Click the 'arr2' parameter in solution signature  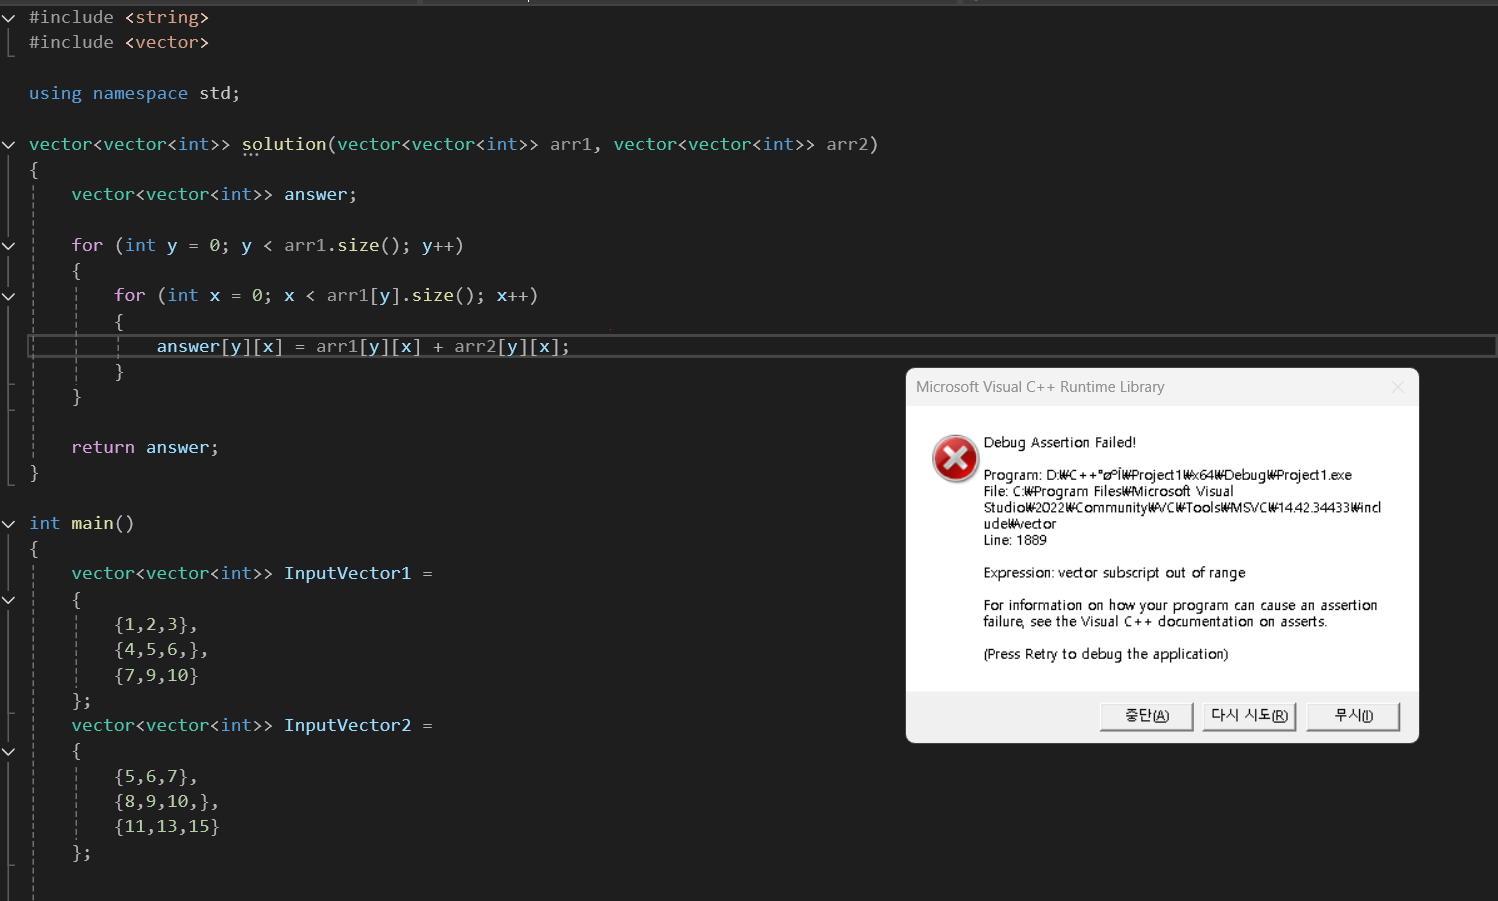point(847,145)
